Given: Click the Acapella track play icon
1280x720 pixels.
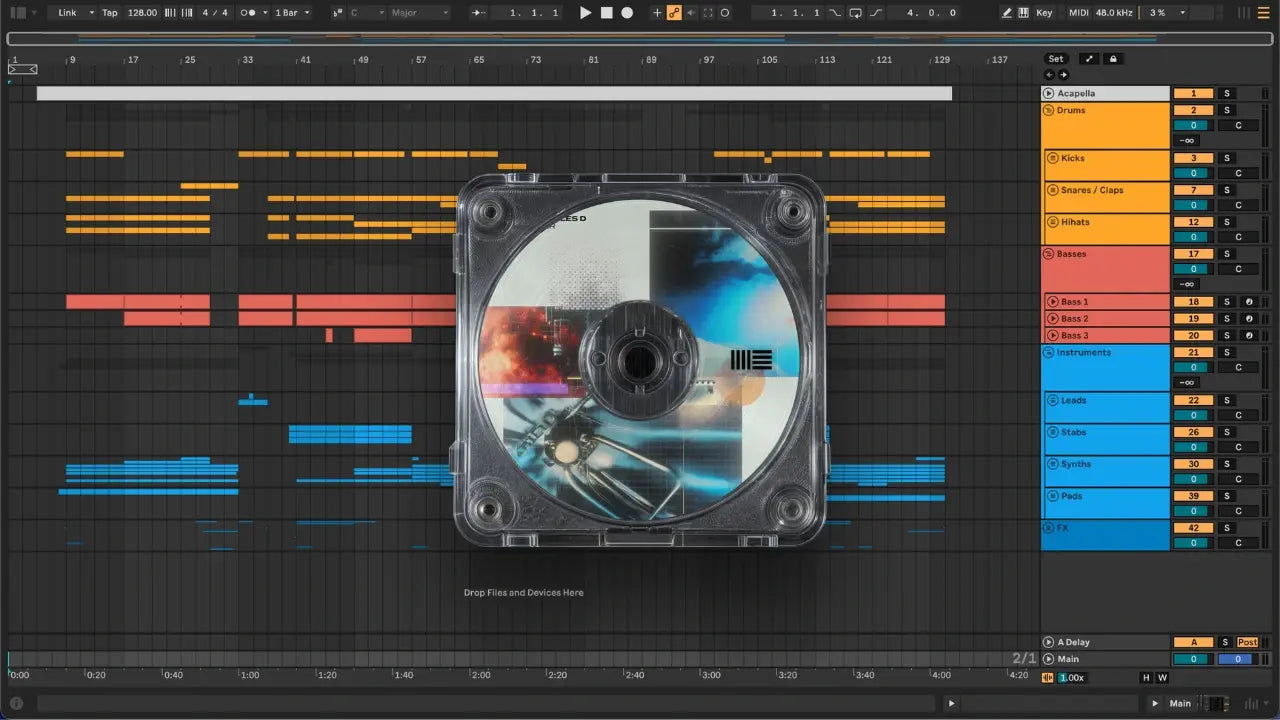Looking at the screenshot, I should coord(1049,93).
